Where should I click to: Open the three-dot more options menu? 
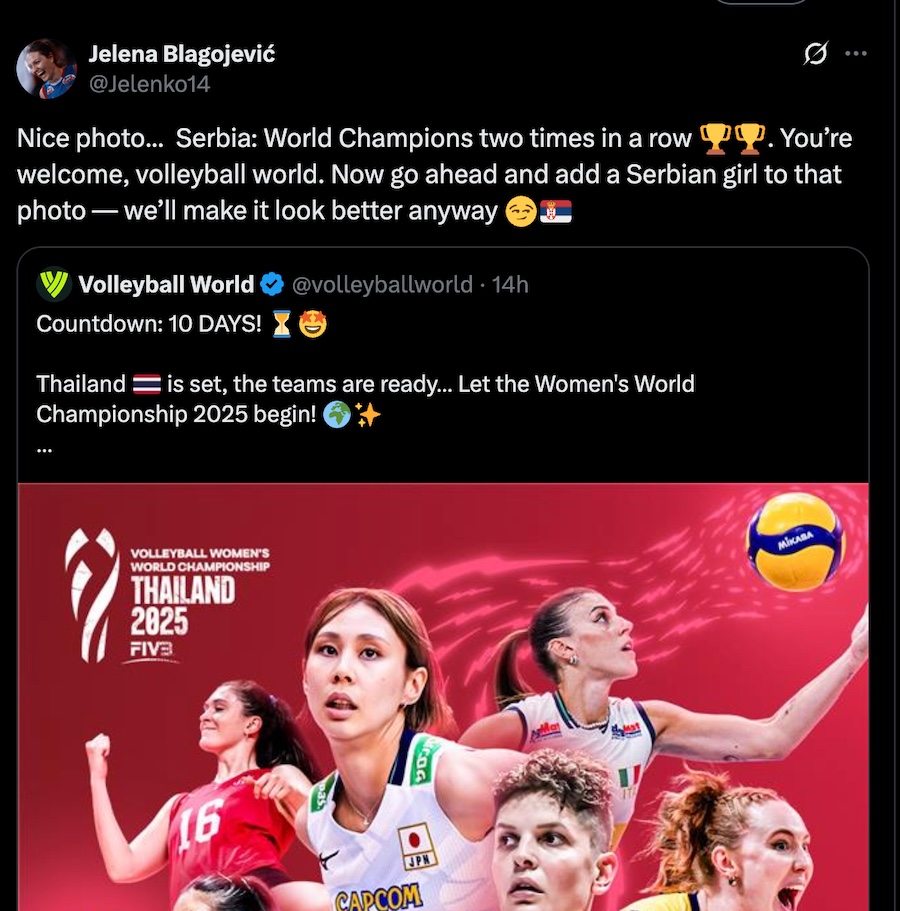point(856,53)
